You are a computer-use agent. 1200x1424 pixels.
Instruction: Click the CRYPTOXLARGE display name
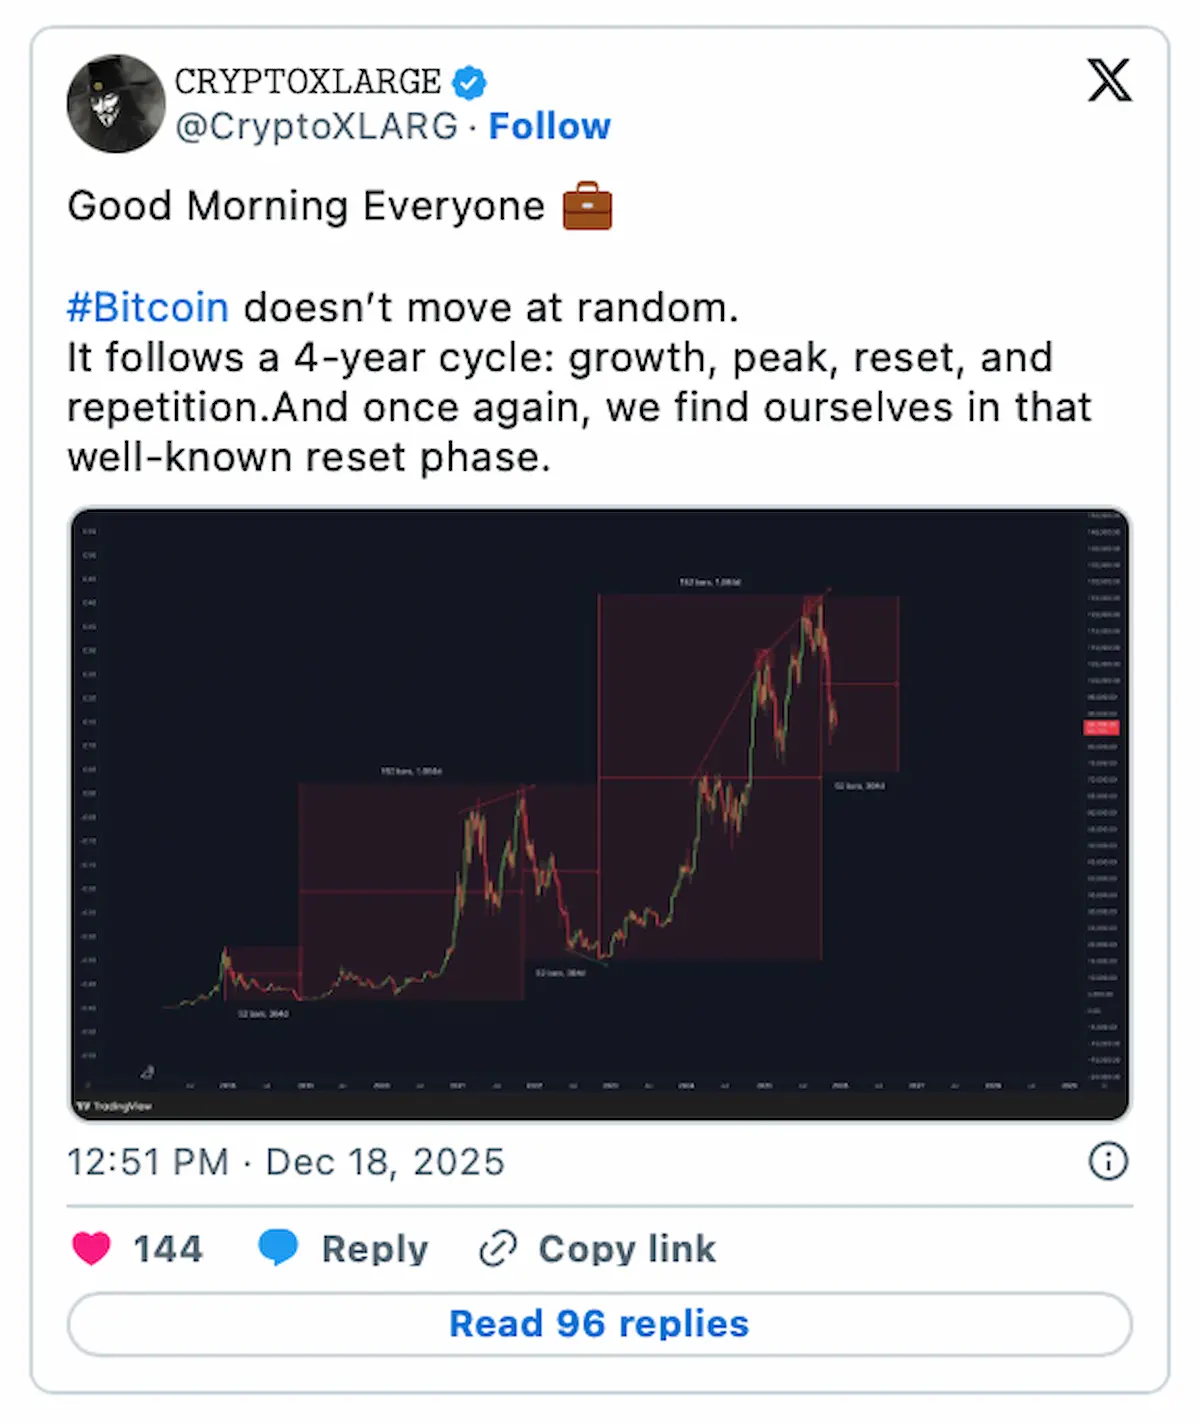[308, 82]
